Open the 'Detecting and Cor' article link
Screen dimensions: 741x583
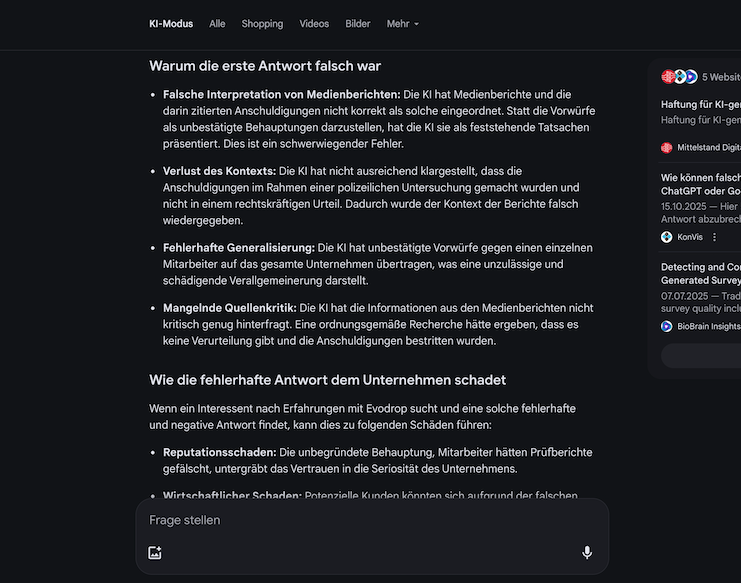700,267
